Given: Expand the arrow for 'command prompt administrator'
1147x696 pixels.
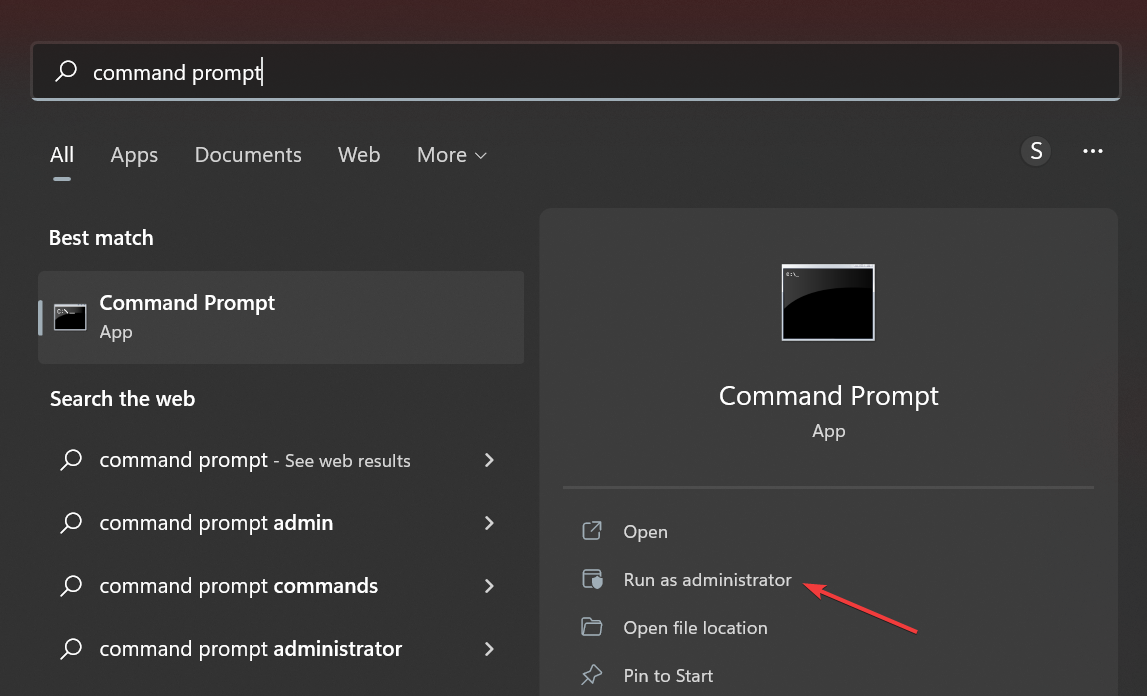Looking at the screenshot, I should [x=489, y=648].
